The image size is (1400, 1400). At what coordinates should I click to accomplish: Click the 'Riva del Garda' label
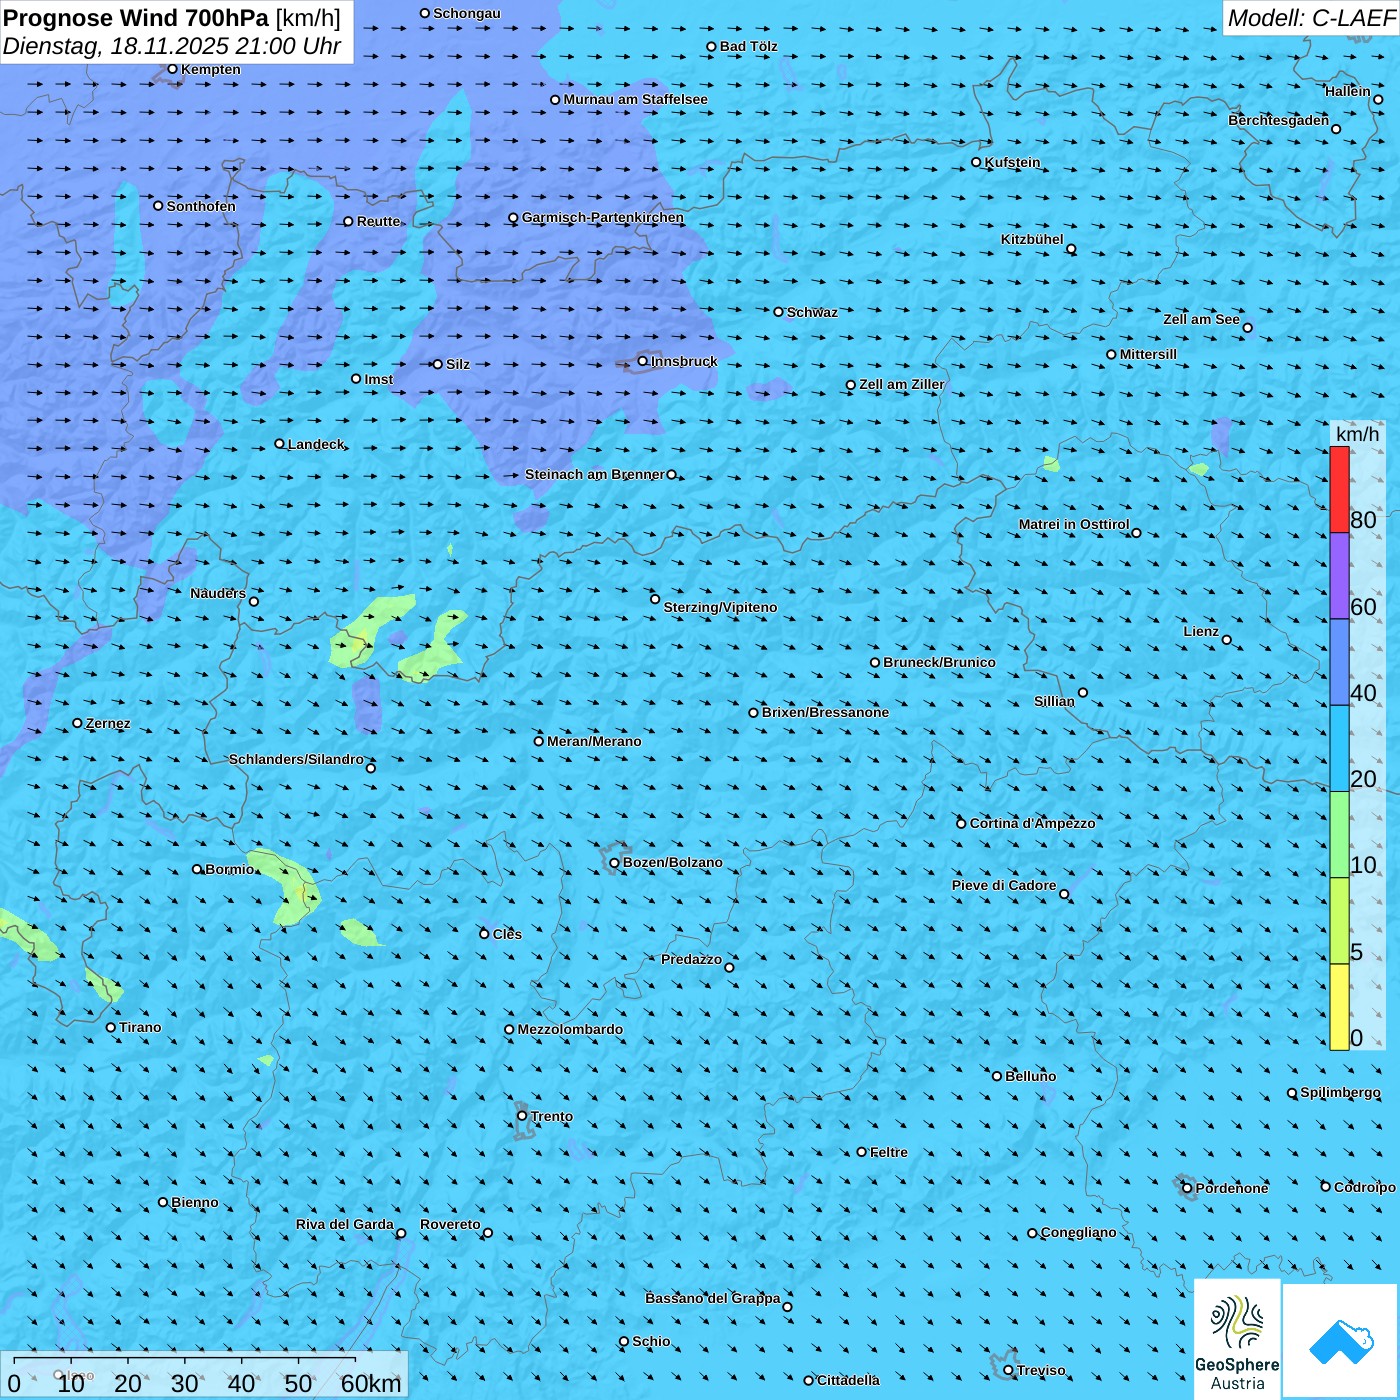coord(345,1224)
